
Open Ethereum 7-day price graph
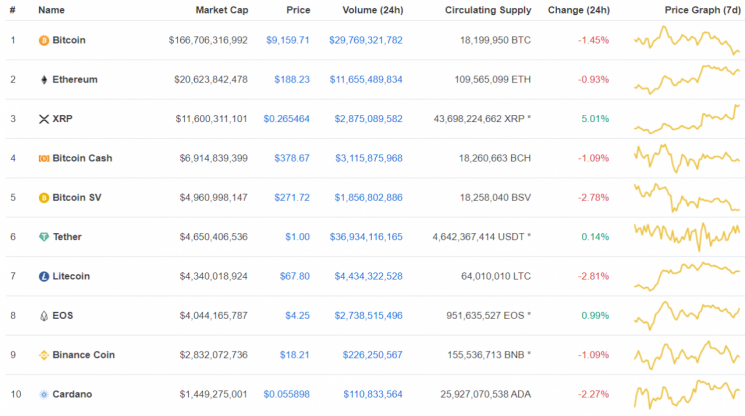[687, 80]
